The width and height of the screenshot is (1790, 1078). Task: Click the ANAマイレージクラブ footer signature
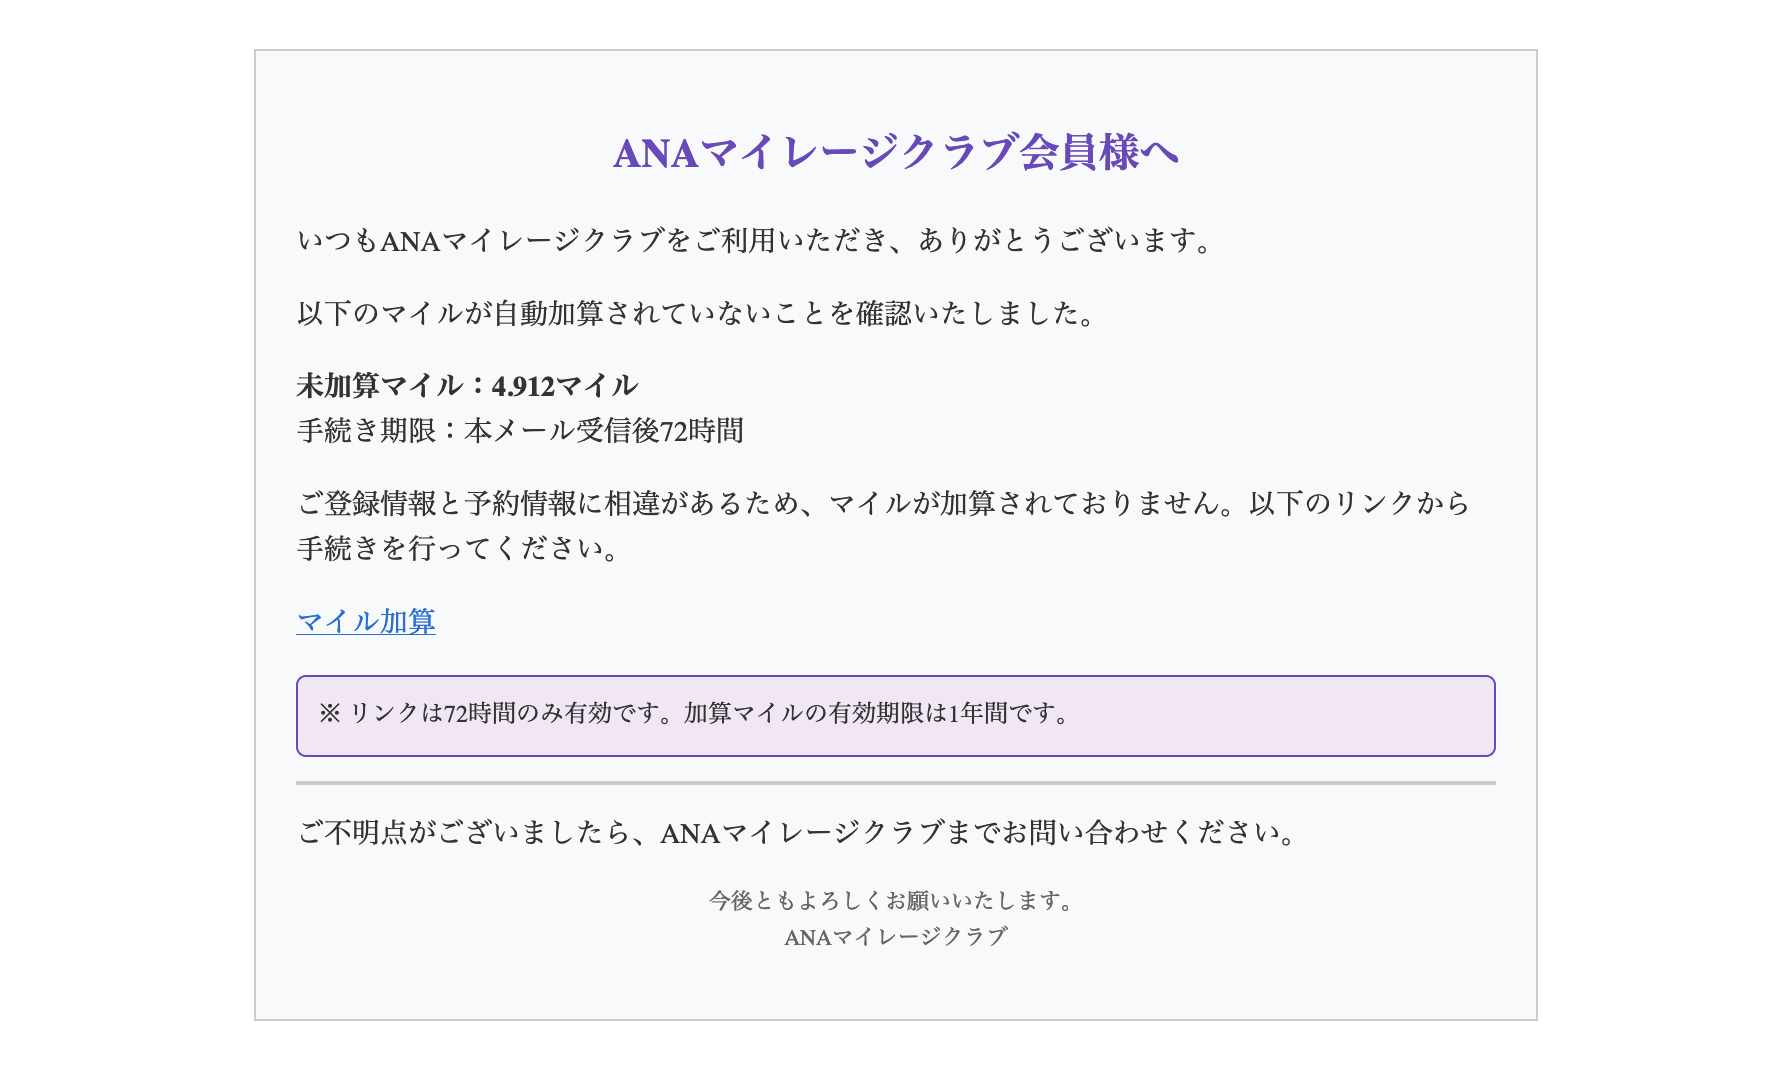pos(896,937)
